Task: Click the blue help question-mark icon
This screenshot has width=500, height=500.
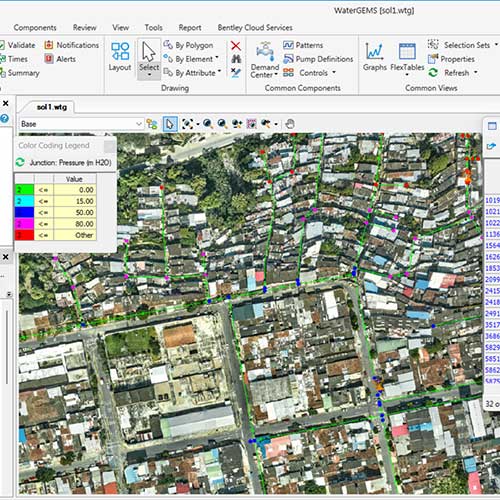Action: click(4, 118)
